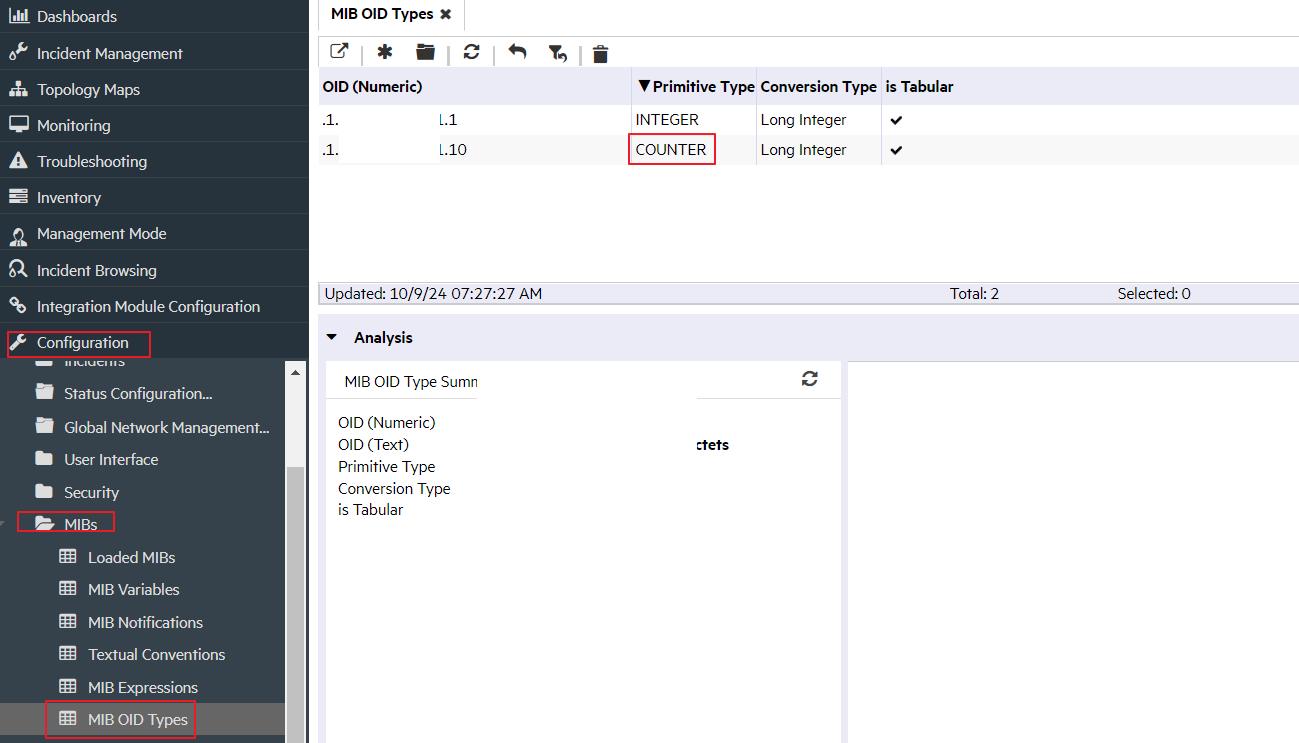Click the Undo toolbar icon
This screenshot has width=1299, height=743.
pyautogui.click(x=517, y=52)
